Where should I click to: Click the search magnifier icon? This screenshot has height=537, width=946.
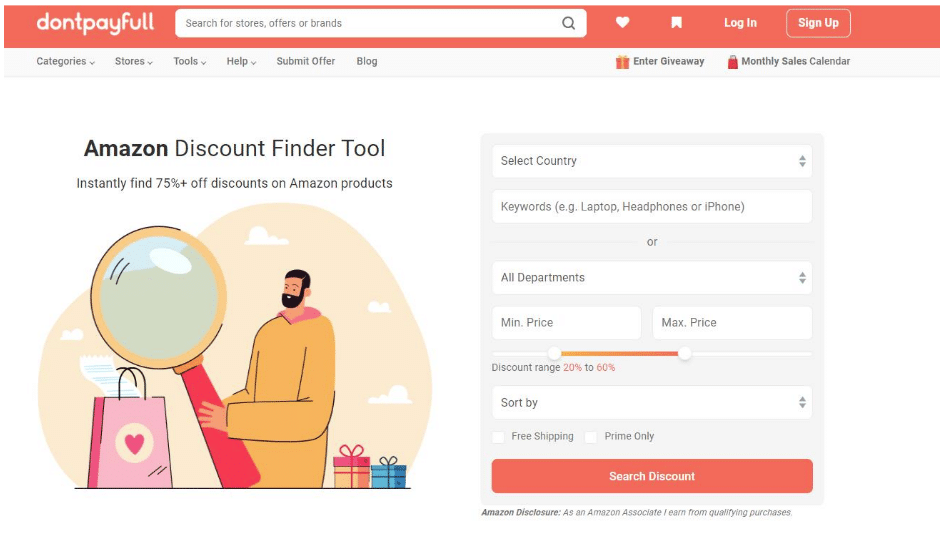pos(568,23)
